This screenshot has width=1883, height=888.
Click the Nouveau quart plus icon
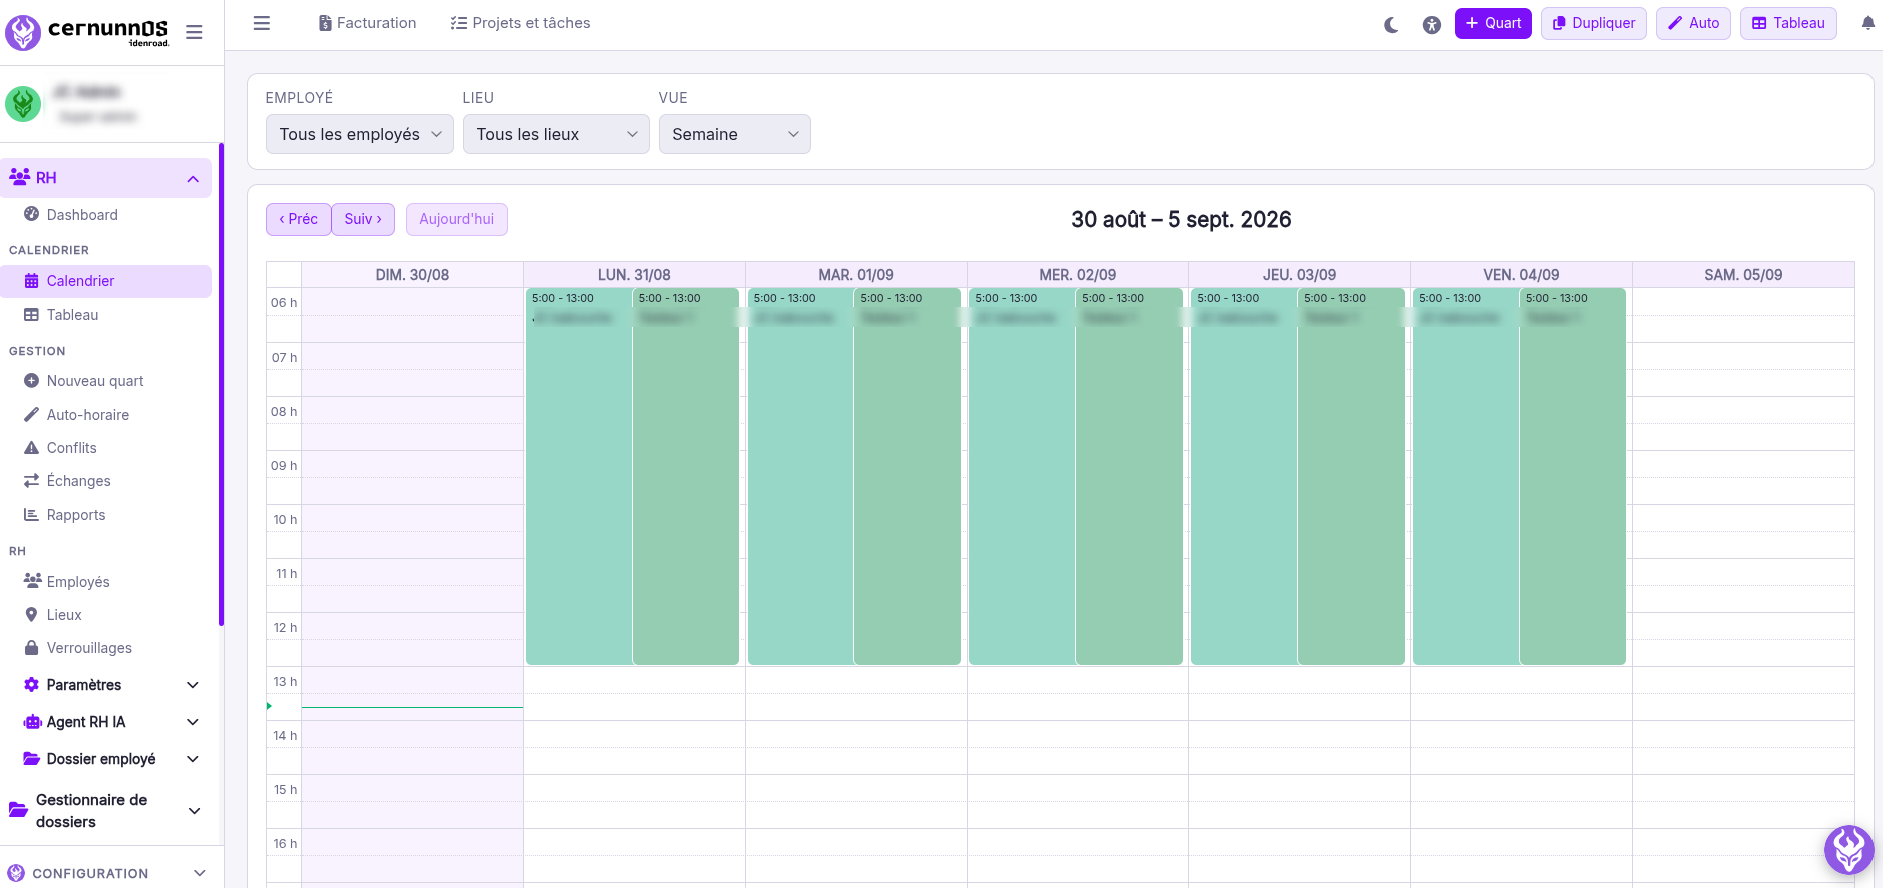coord(31,381)
